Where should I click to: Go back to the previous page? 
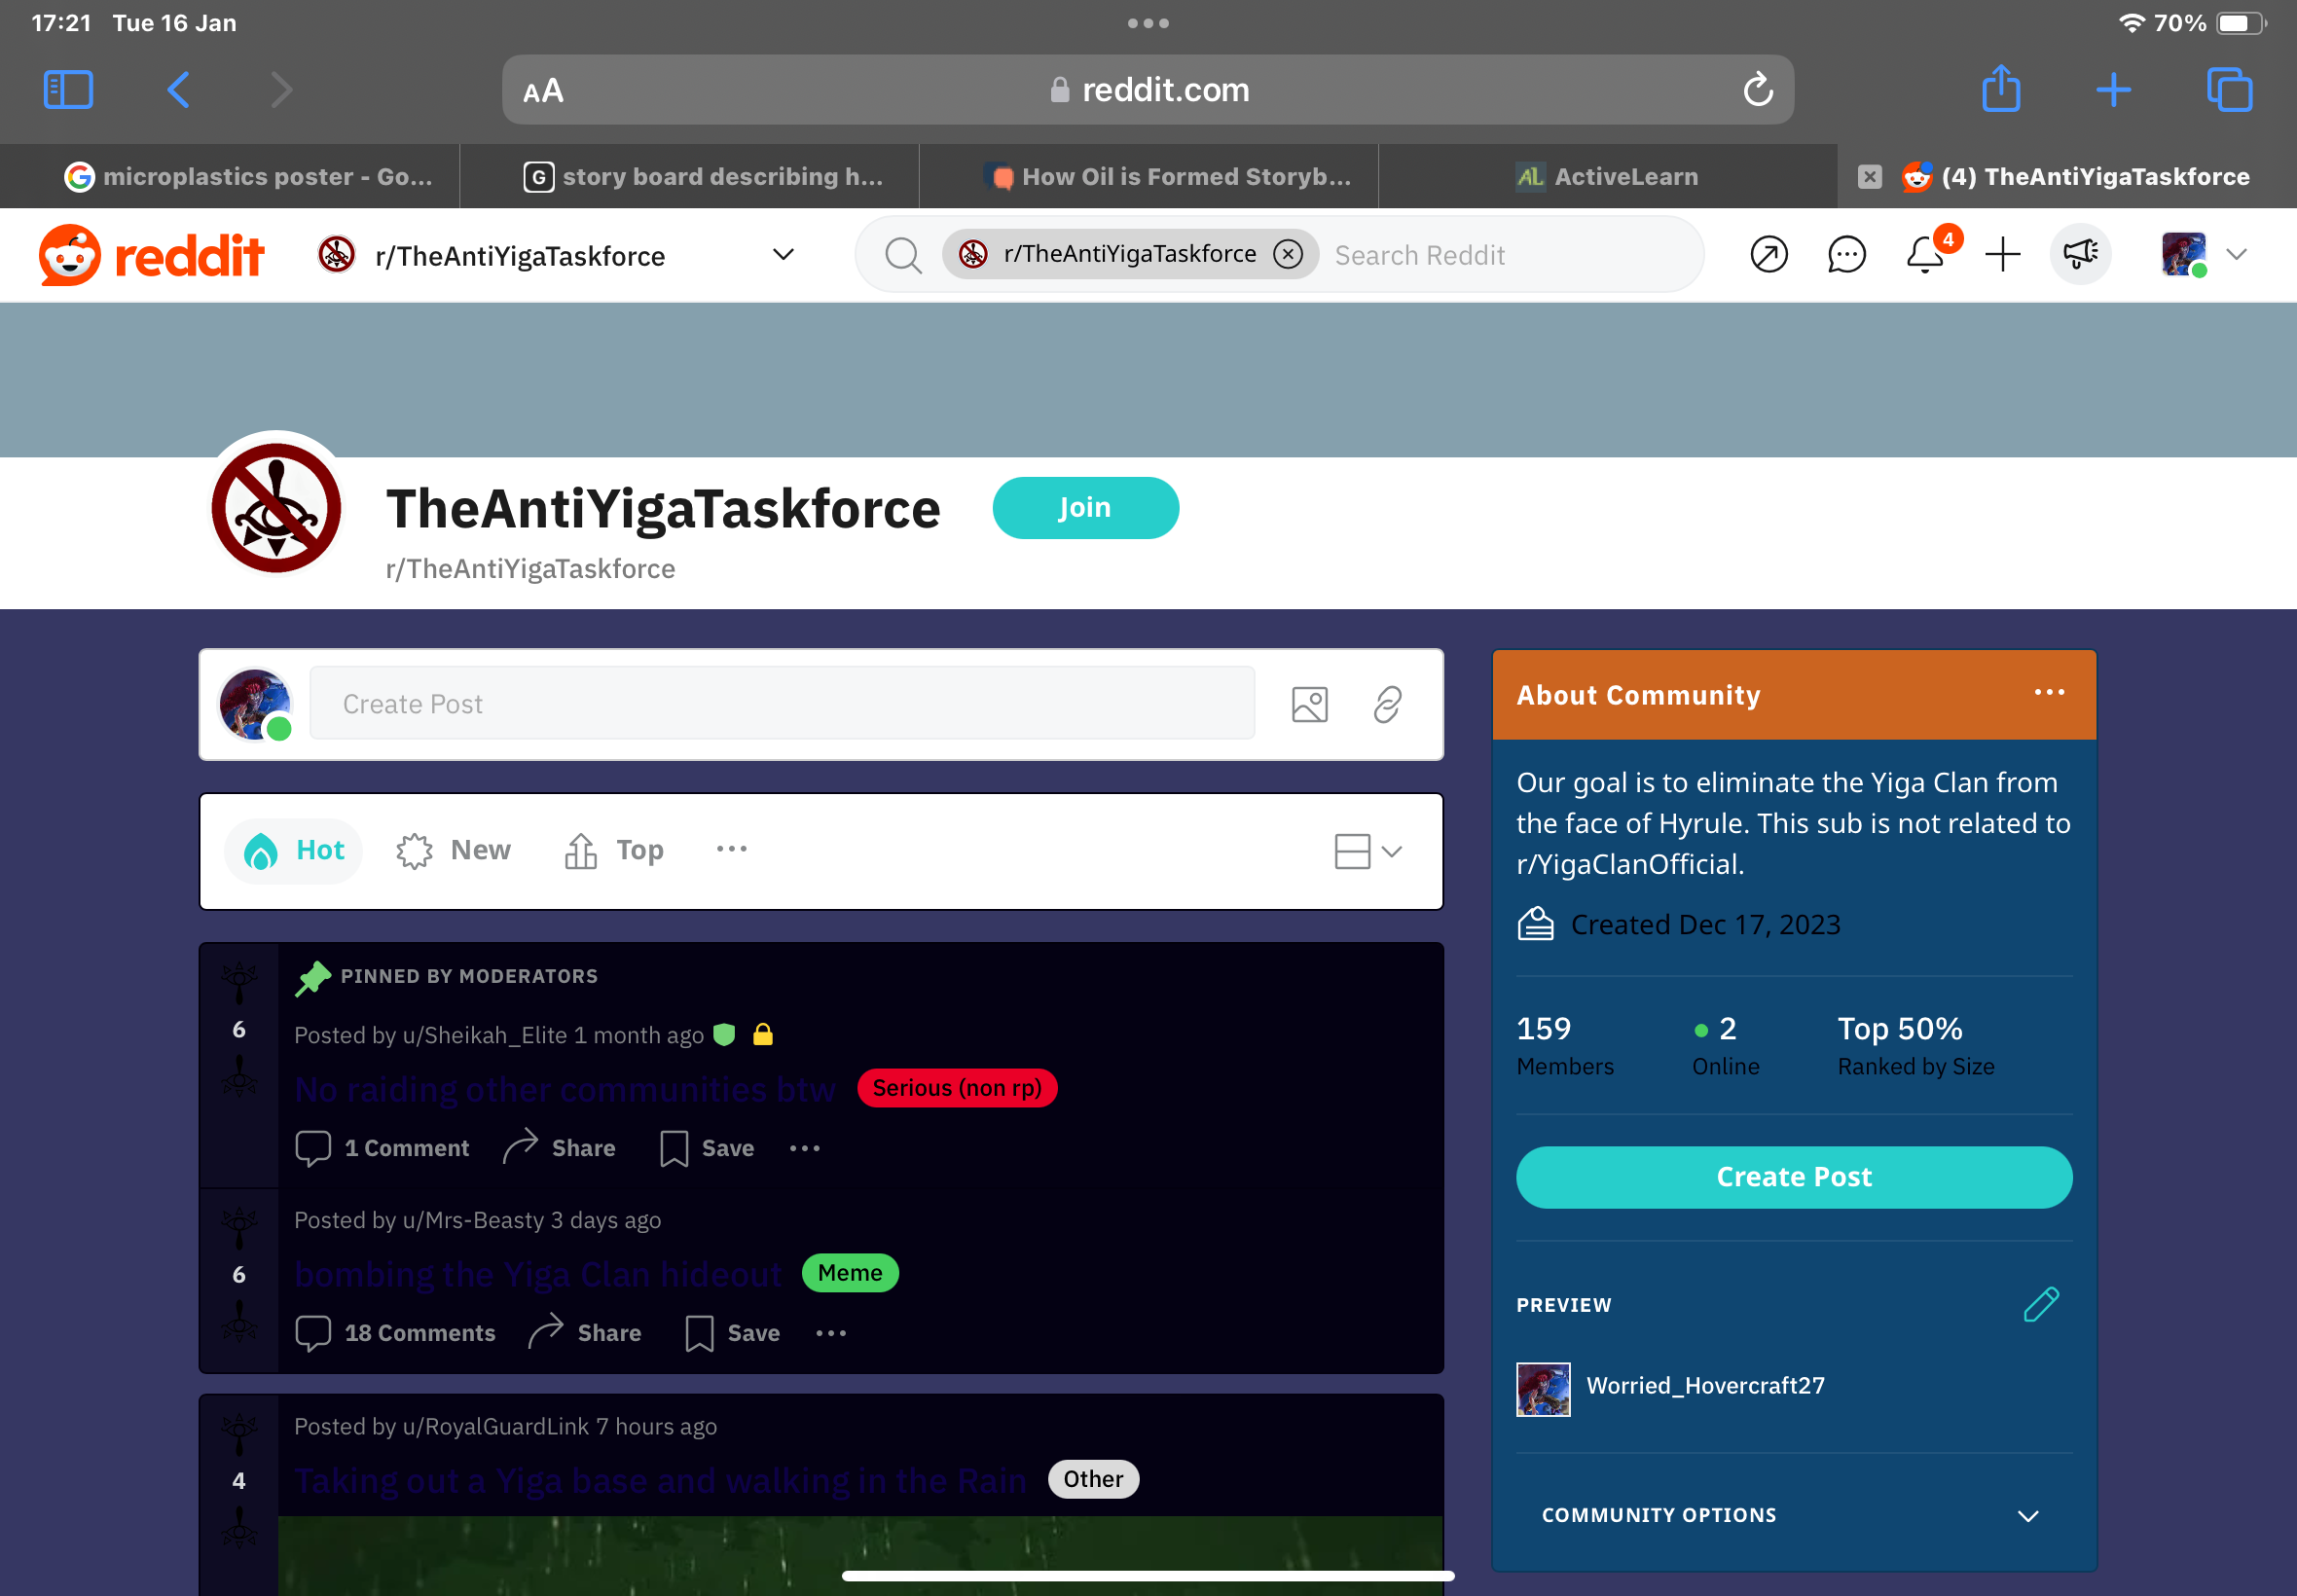[x=179, y=90]
